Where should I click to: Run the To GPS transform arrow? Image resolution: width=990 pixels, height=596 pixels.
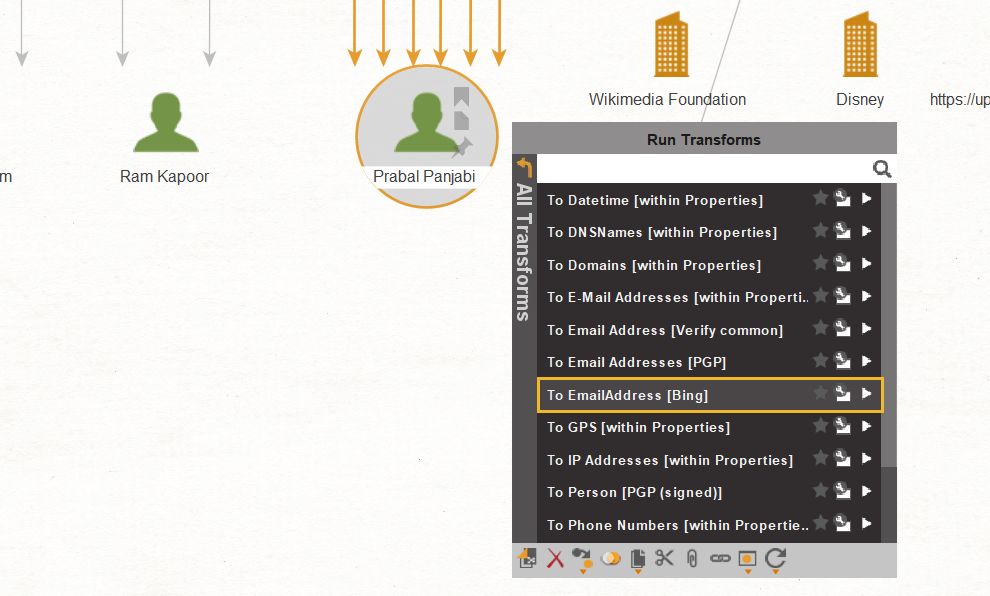pyautogui.click(x=867, y=426)
